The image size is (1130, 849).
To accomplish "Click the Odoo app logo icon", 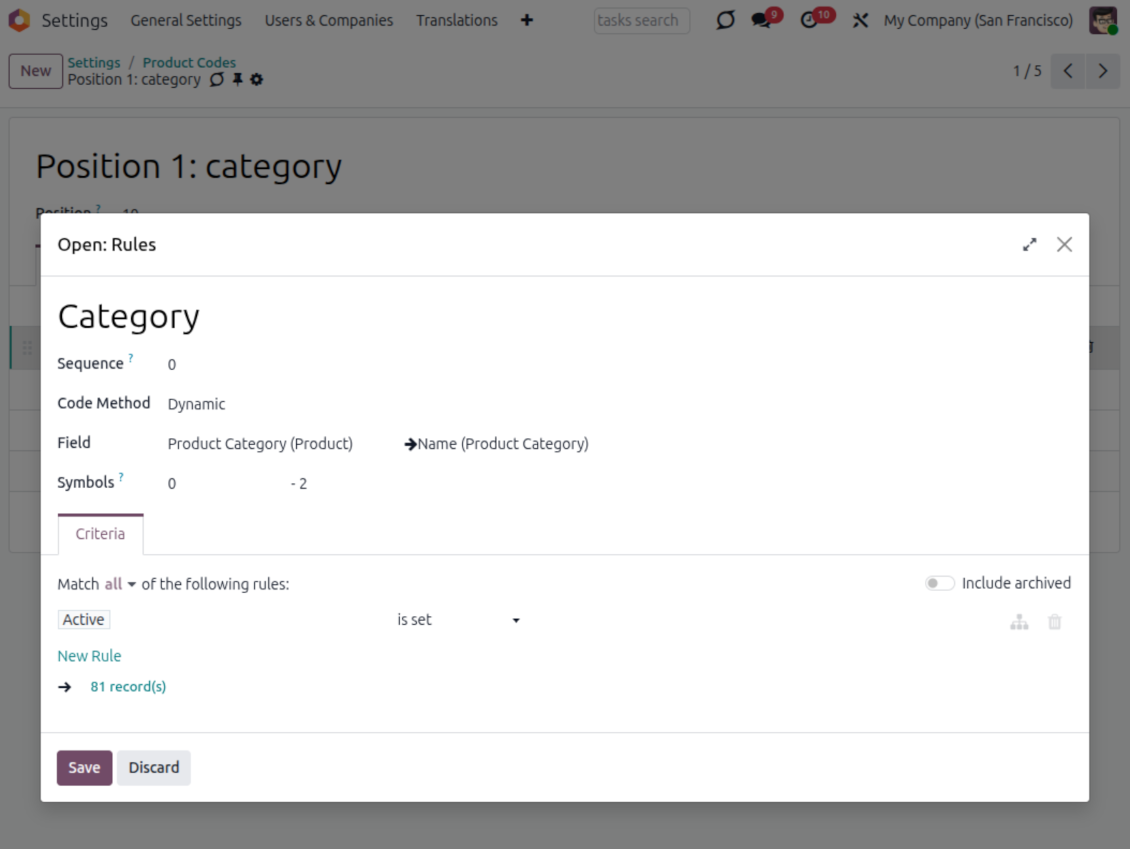I will tap(19, 20).
